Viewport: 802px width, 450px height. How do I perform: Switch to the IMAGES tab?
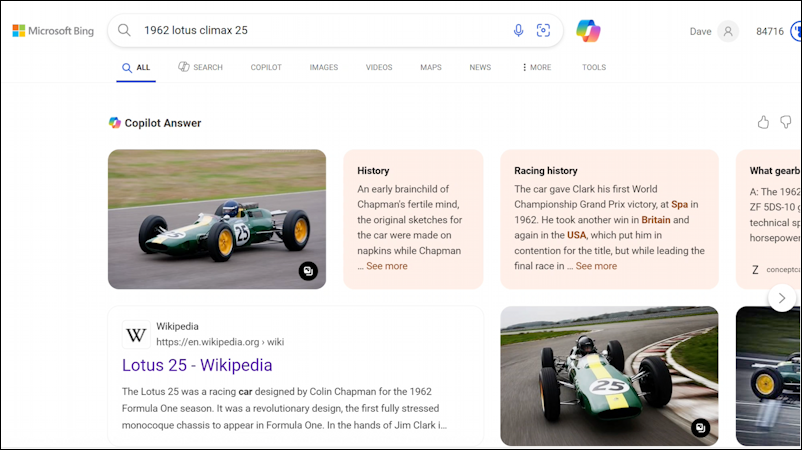323,68
